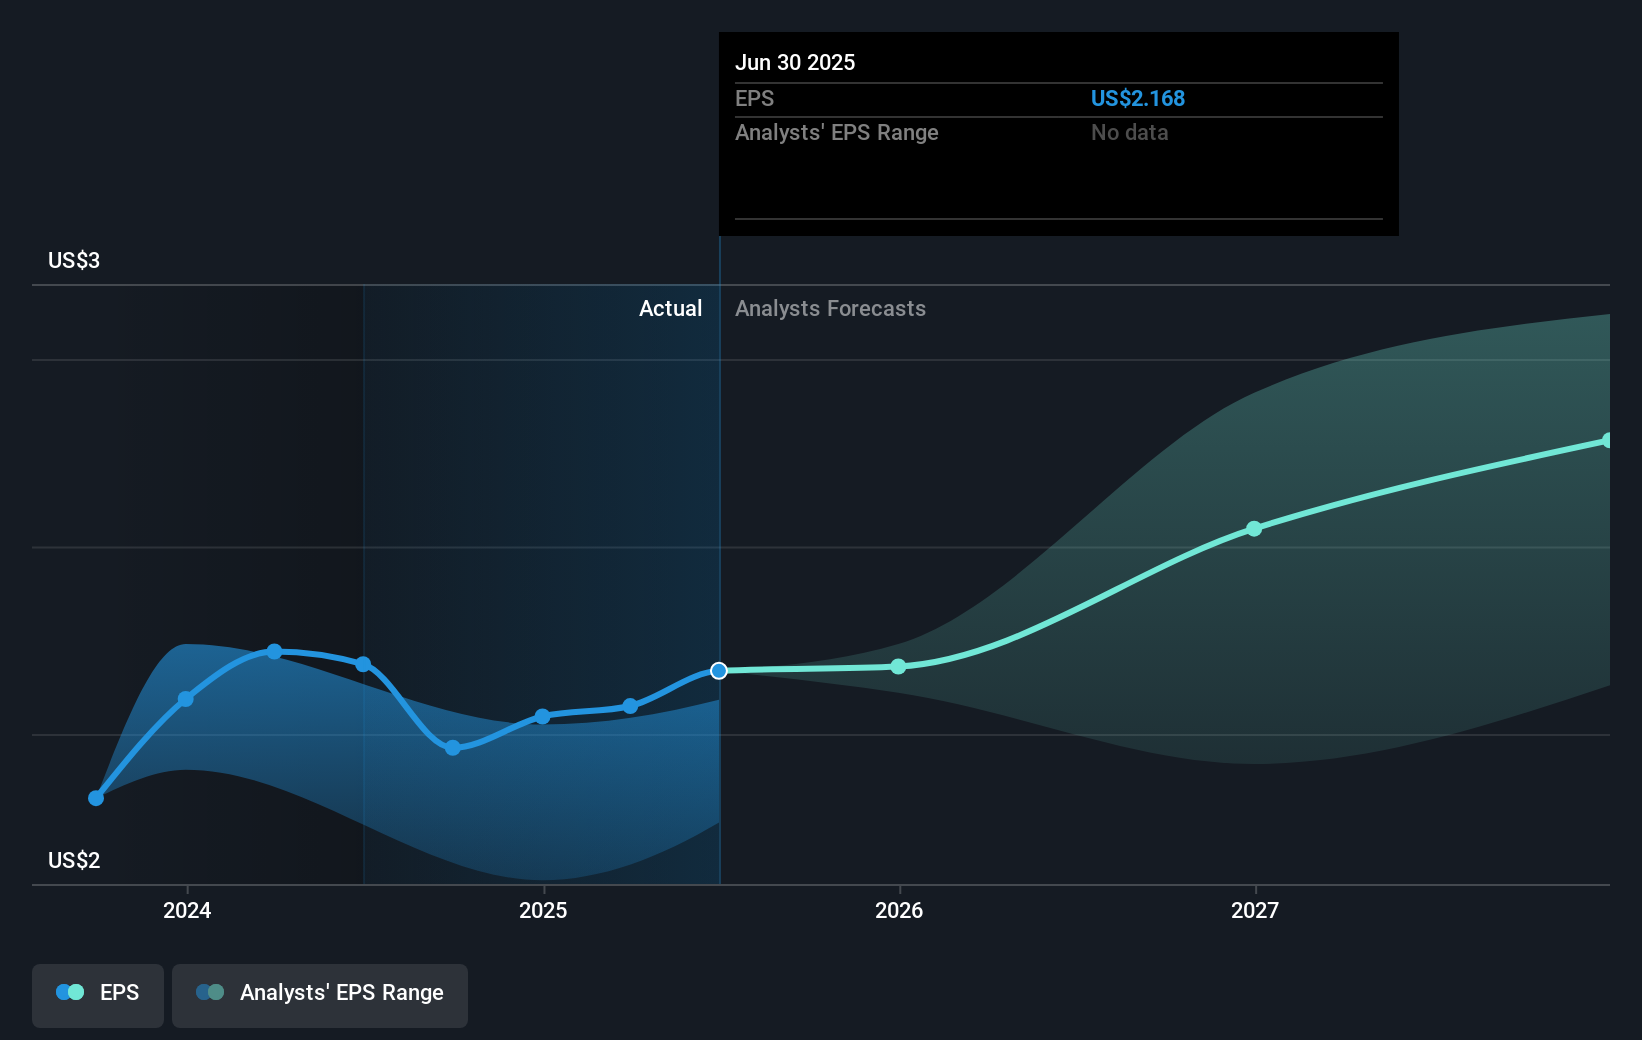Toggle the Analysts' EPS Range legend
This screenshot has height=1040, width=1642.
pos(320,995)
